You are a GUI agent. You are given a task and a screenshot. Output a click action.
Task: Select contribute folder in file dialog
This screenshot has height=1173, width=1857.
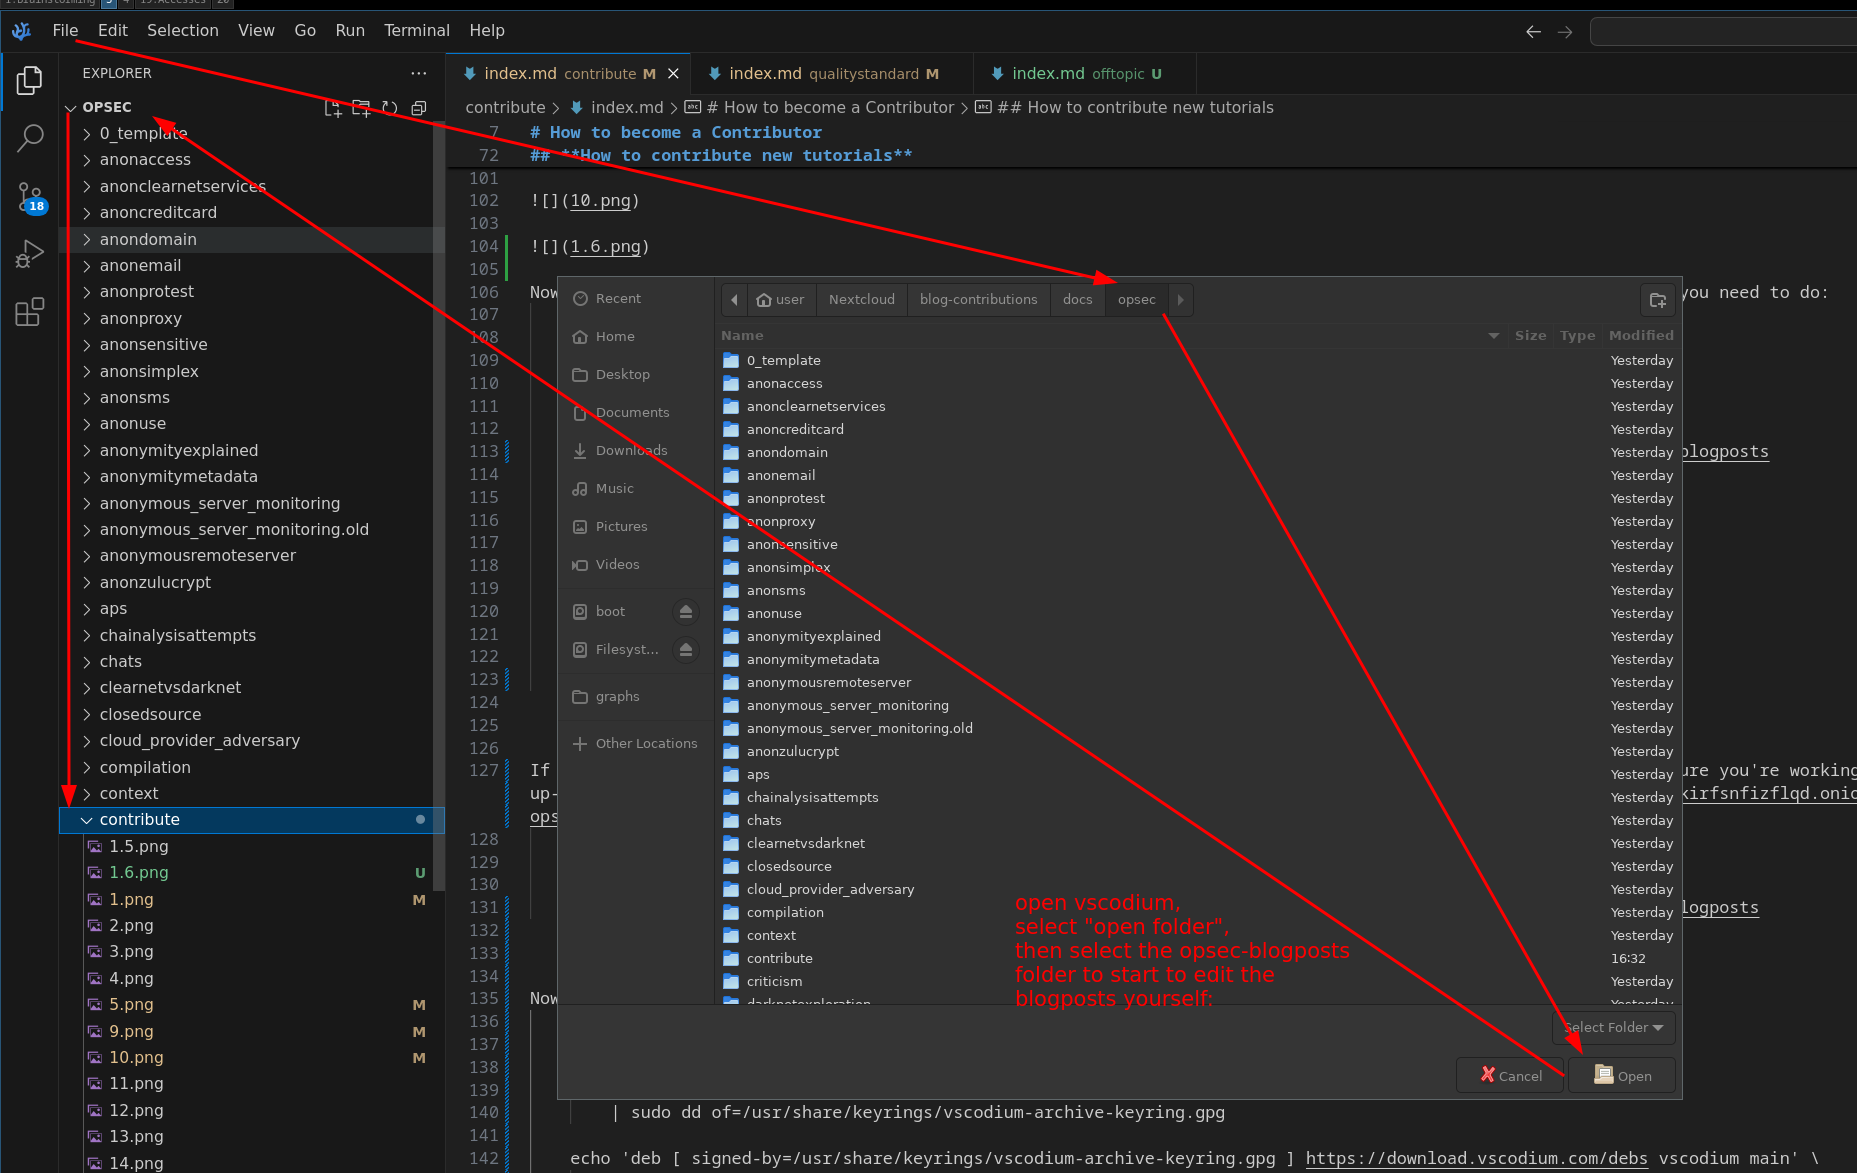click(1197, 959)
